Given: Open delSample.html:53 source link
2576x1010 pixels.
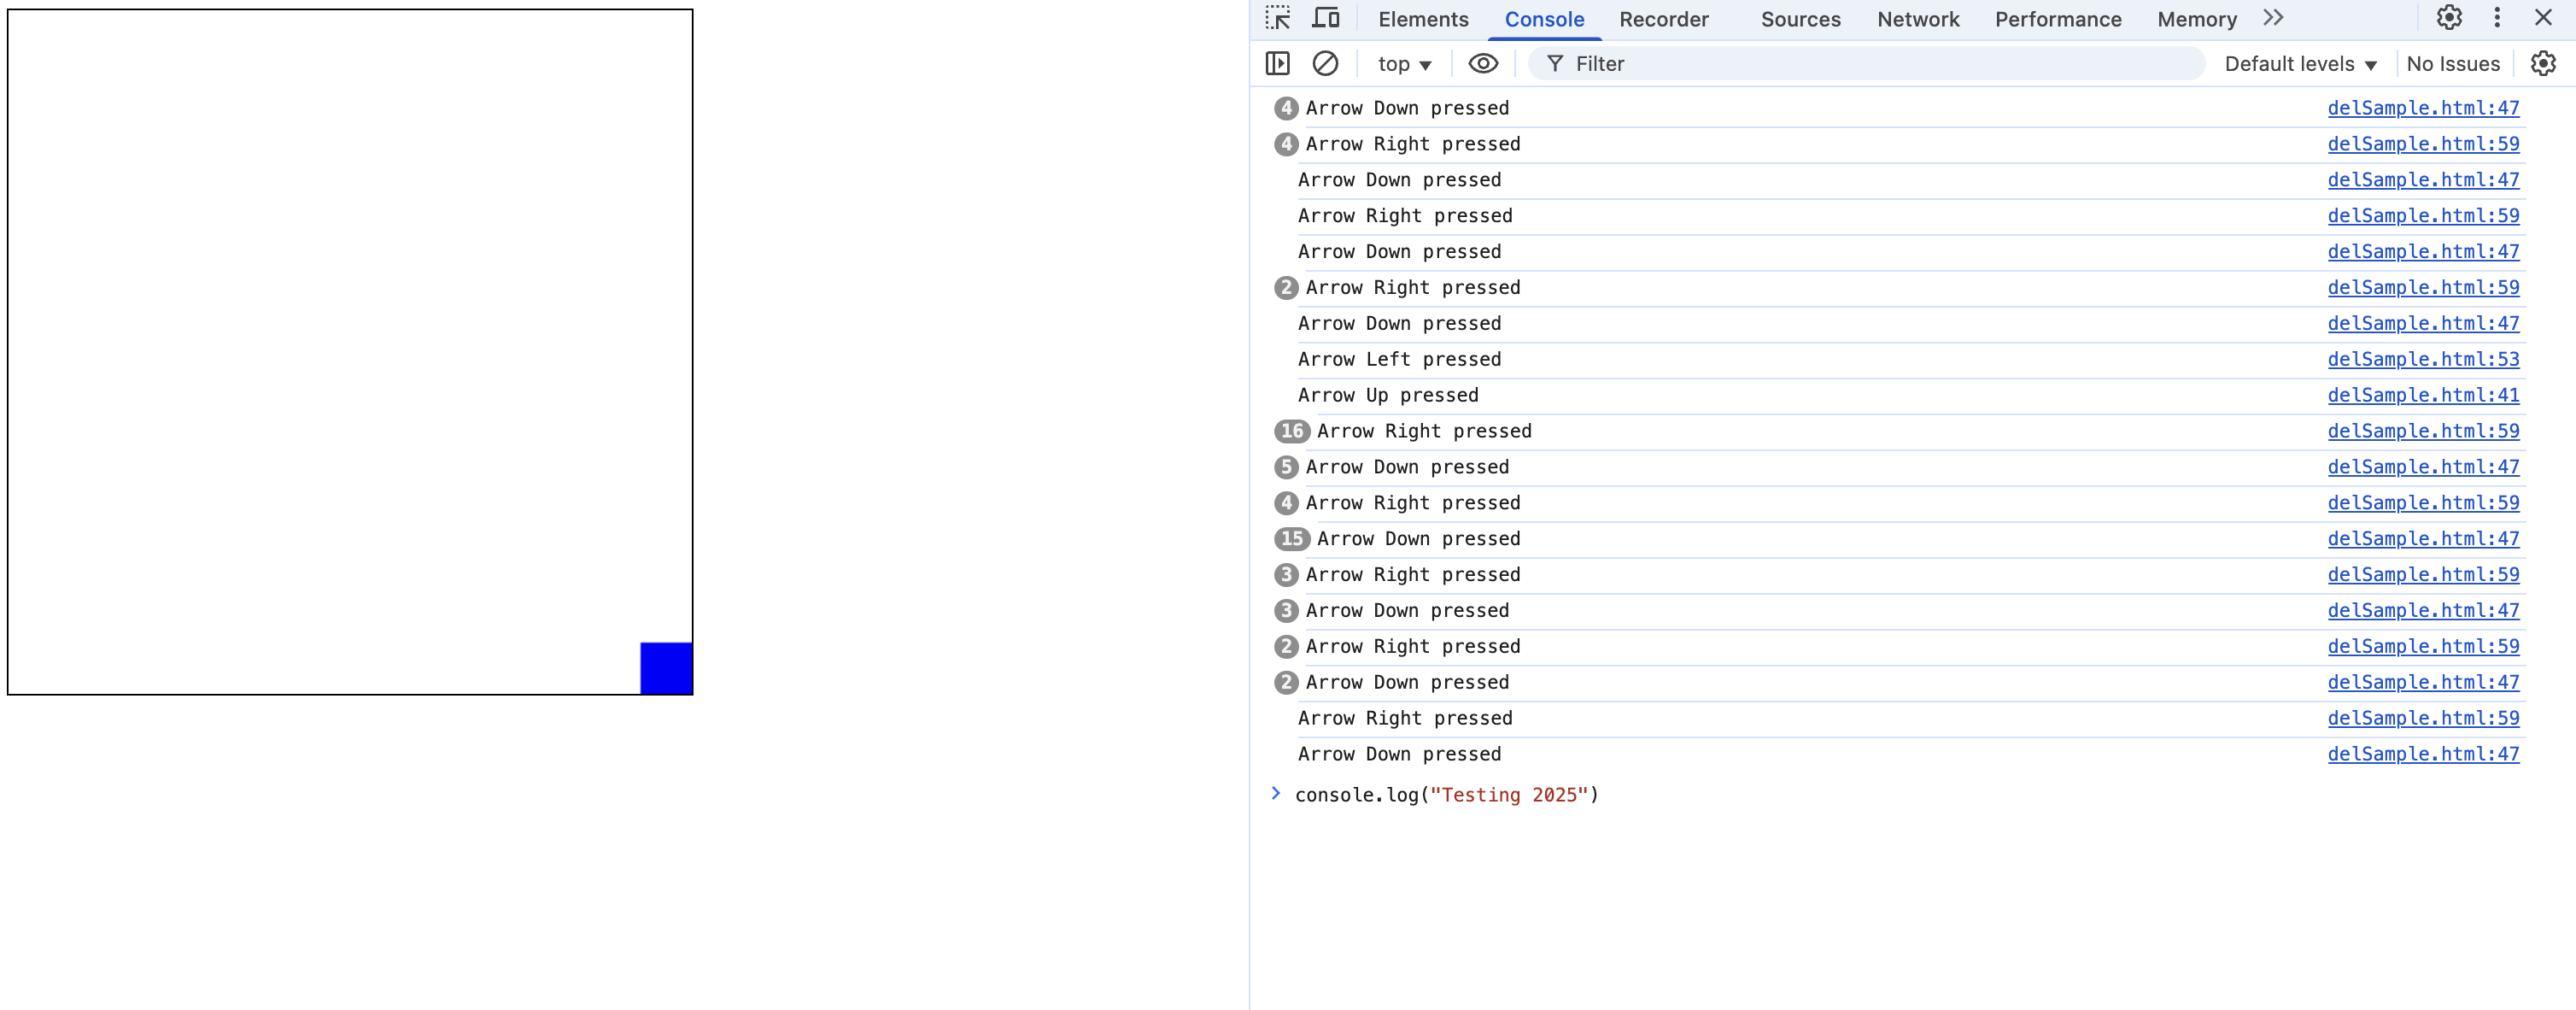Looking at the screenshot, I should 2423,359.
